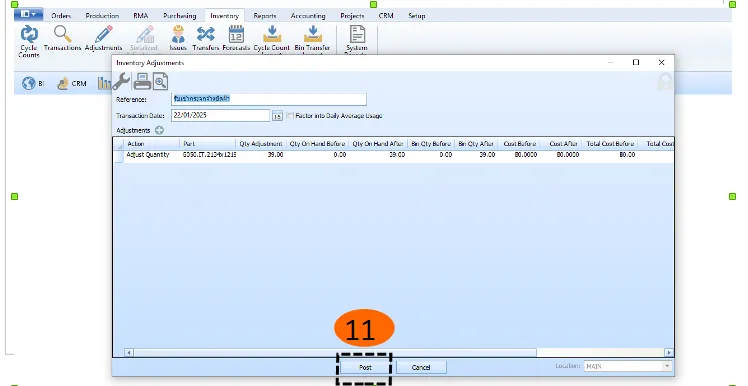Switch to the CRM ribbon tab

pos(386,16)
